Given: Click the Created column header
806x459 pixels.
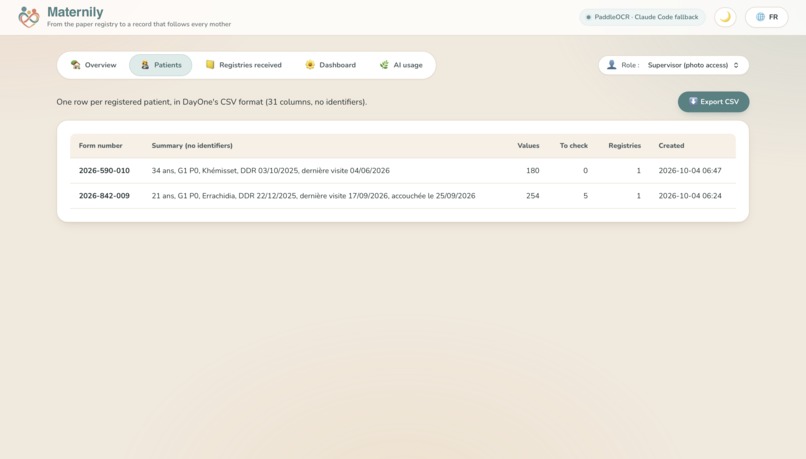Looking at the screenshot, I should point(671,145).
